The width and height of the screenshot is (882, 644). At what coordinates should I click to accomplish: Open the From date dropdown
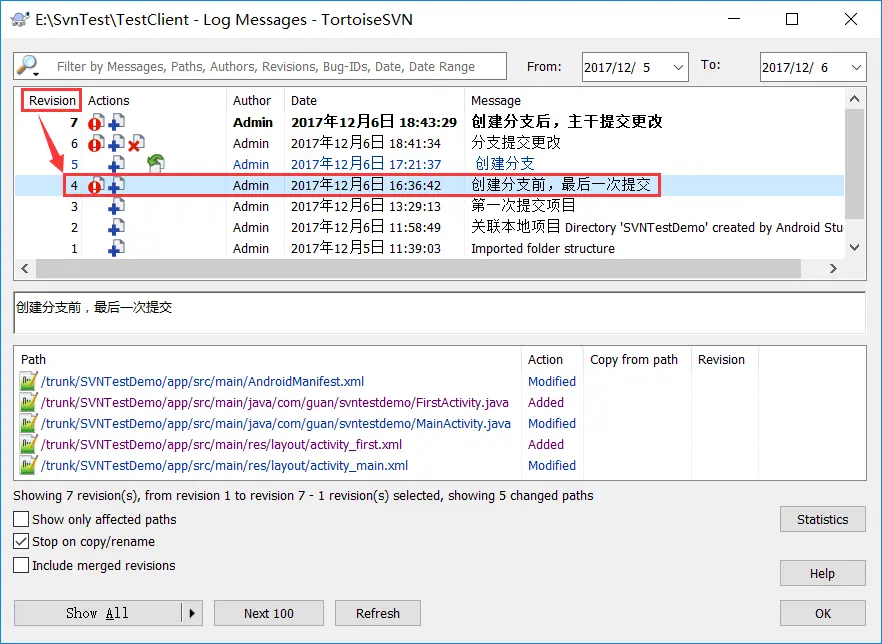(678, 67)
